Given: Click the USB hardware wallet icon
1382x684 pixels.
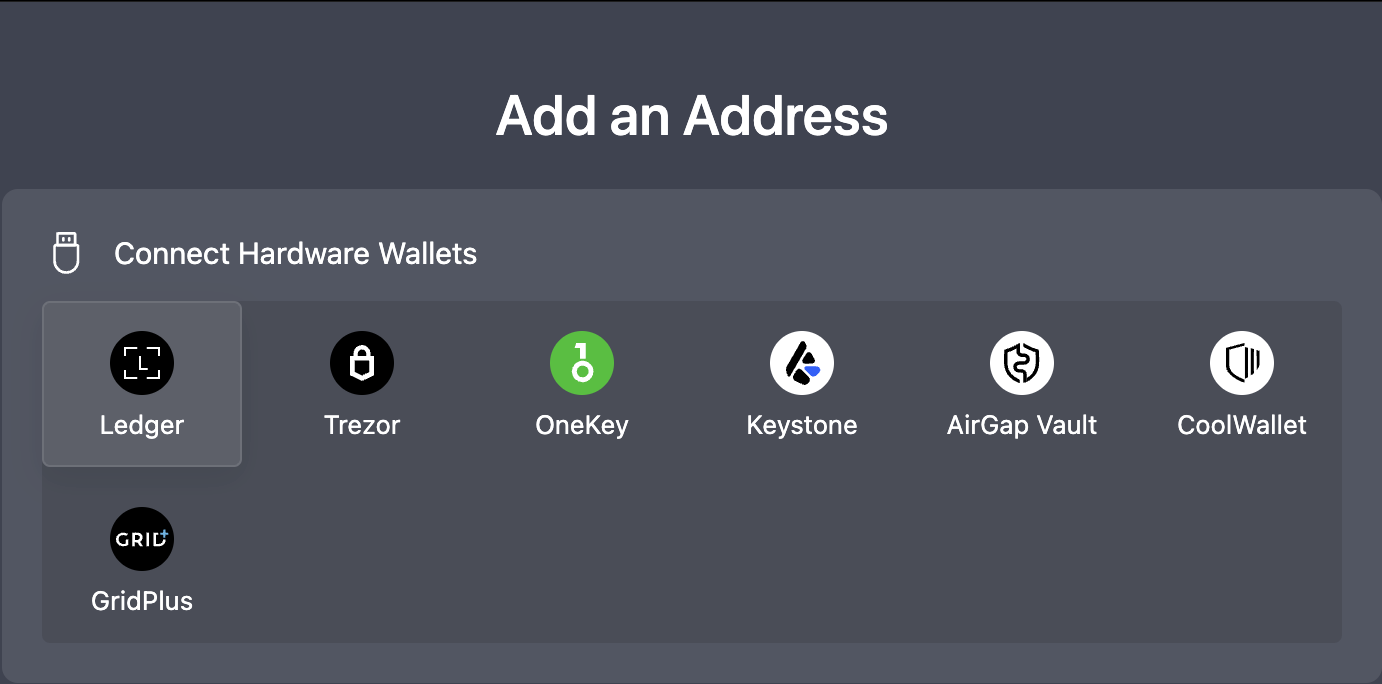Looking at the screenshot, I should pos(66,253).
